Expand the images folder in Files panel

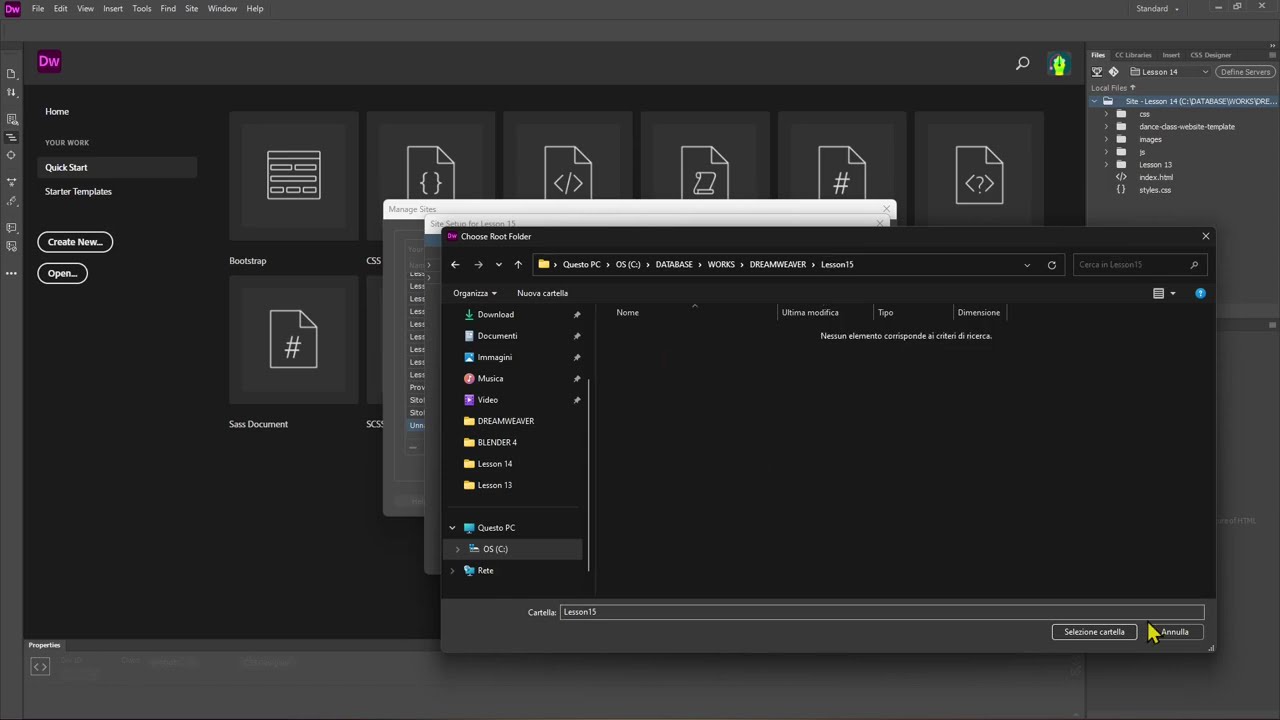pyautogui.click(x=1106, y=139)
